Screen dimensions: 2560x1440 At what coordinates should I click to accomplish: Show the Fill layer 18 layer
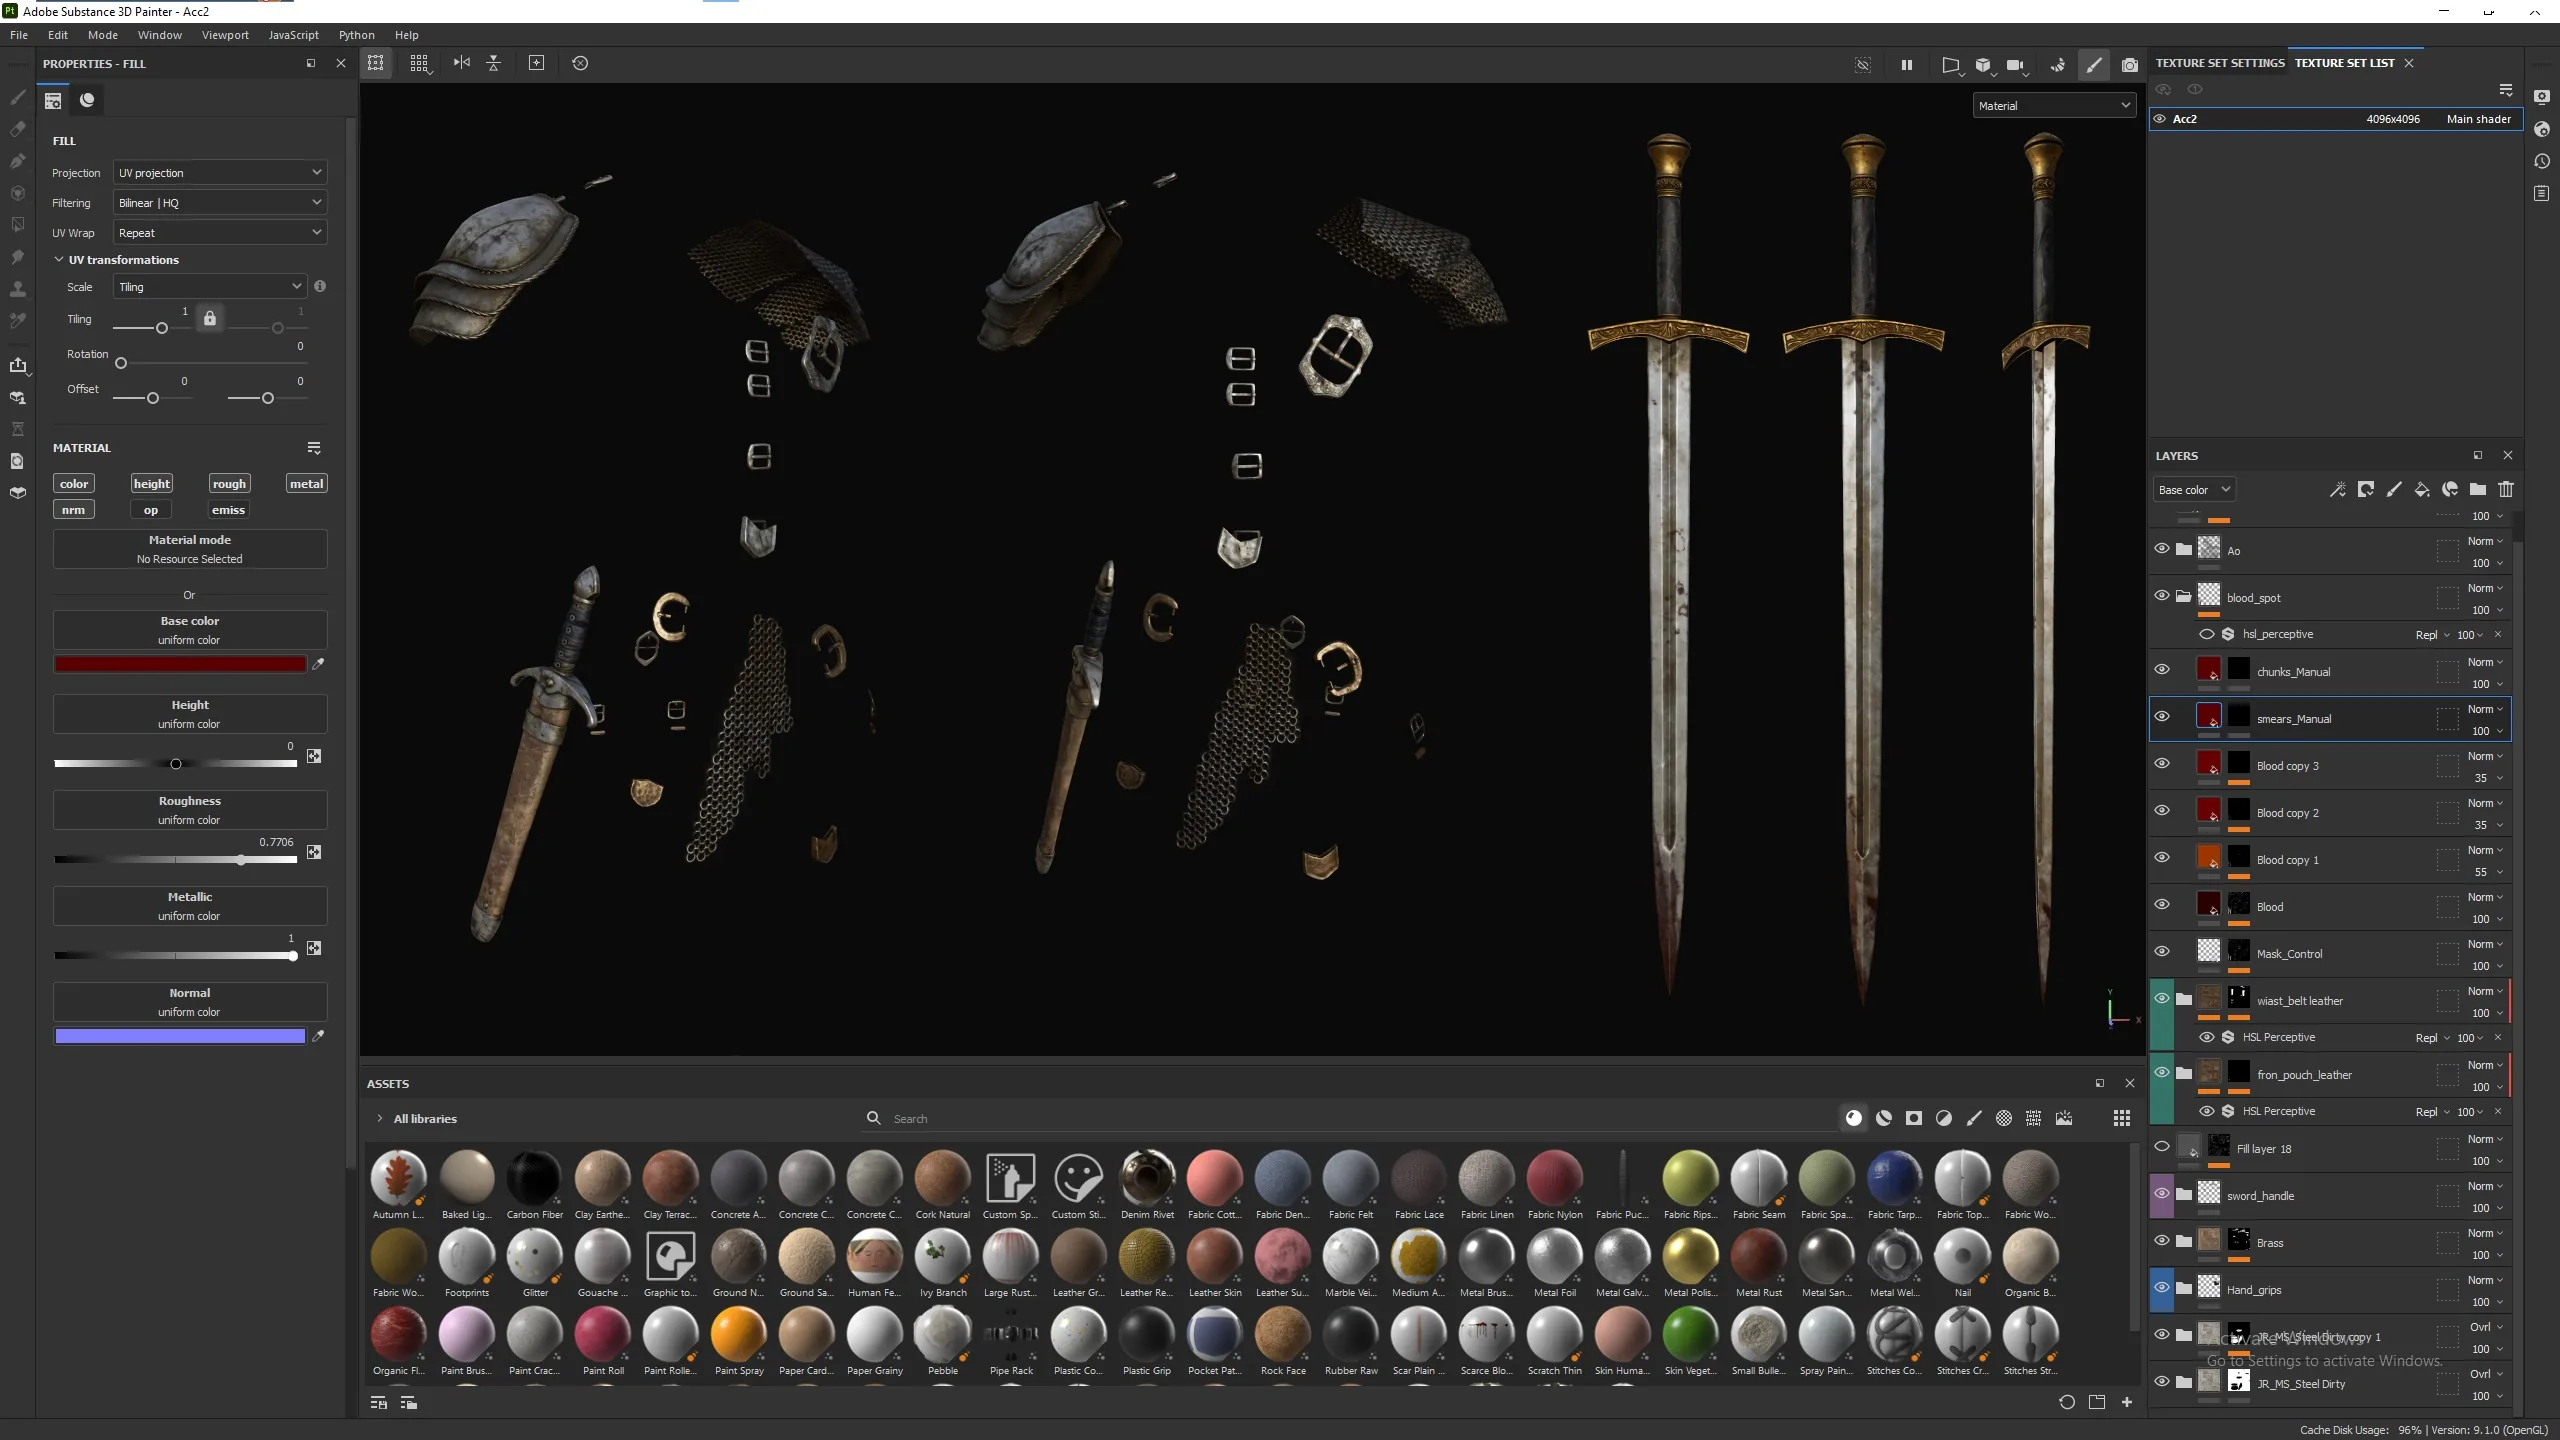[x=2162, y=1147]
